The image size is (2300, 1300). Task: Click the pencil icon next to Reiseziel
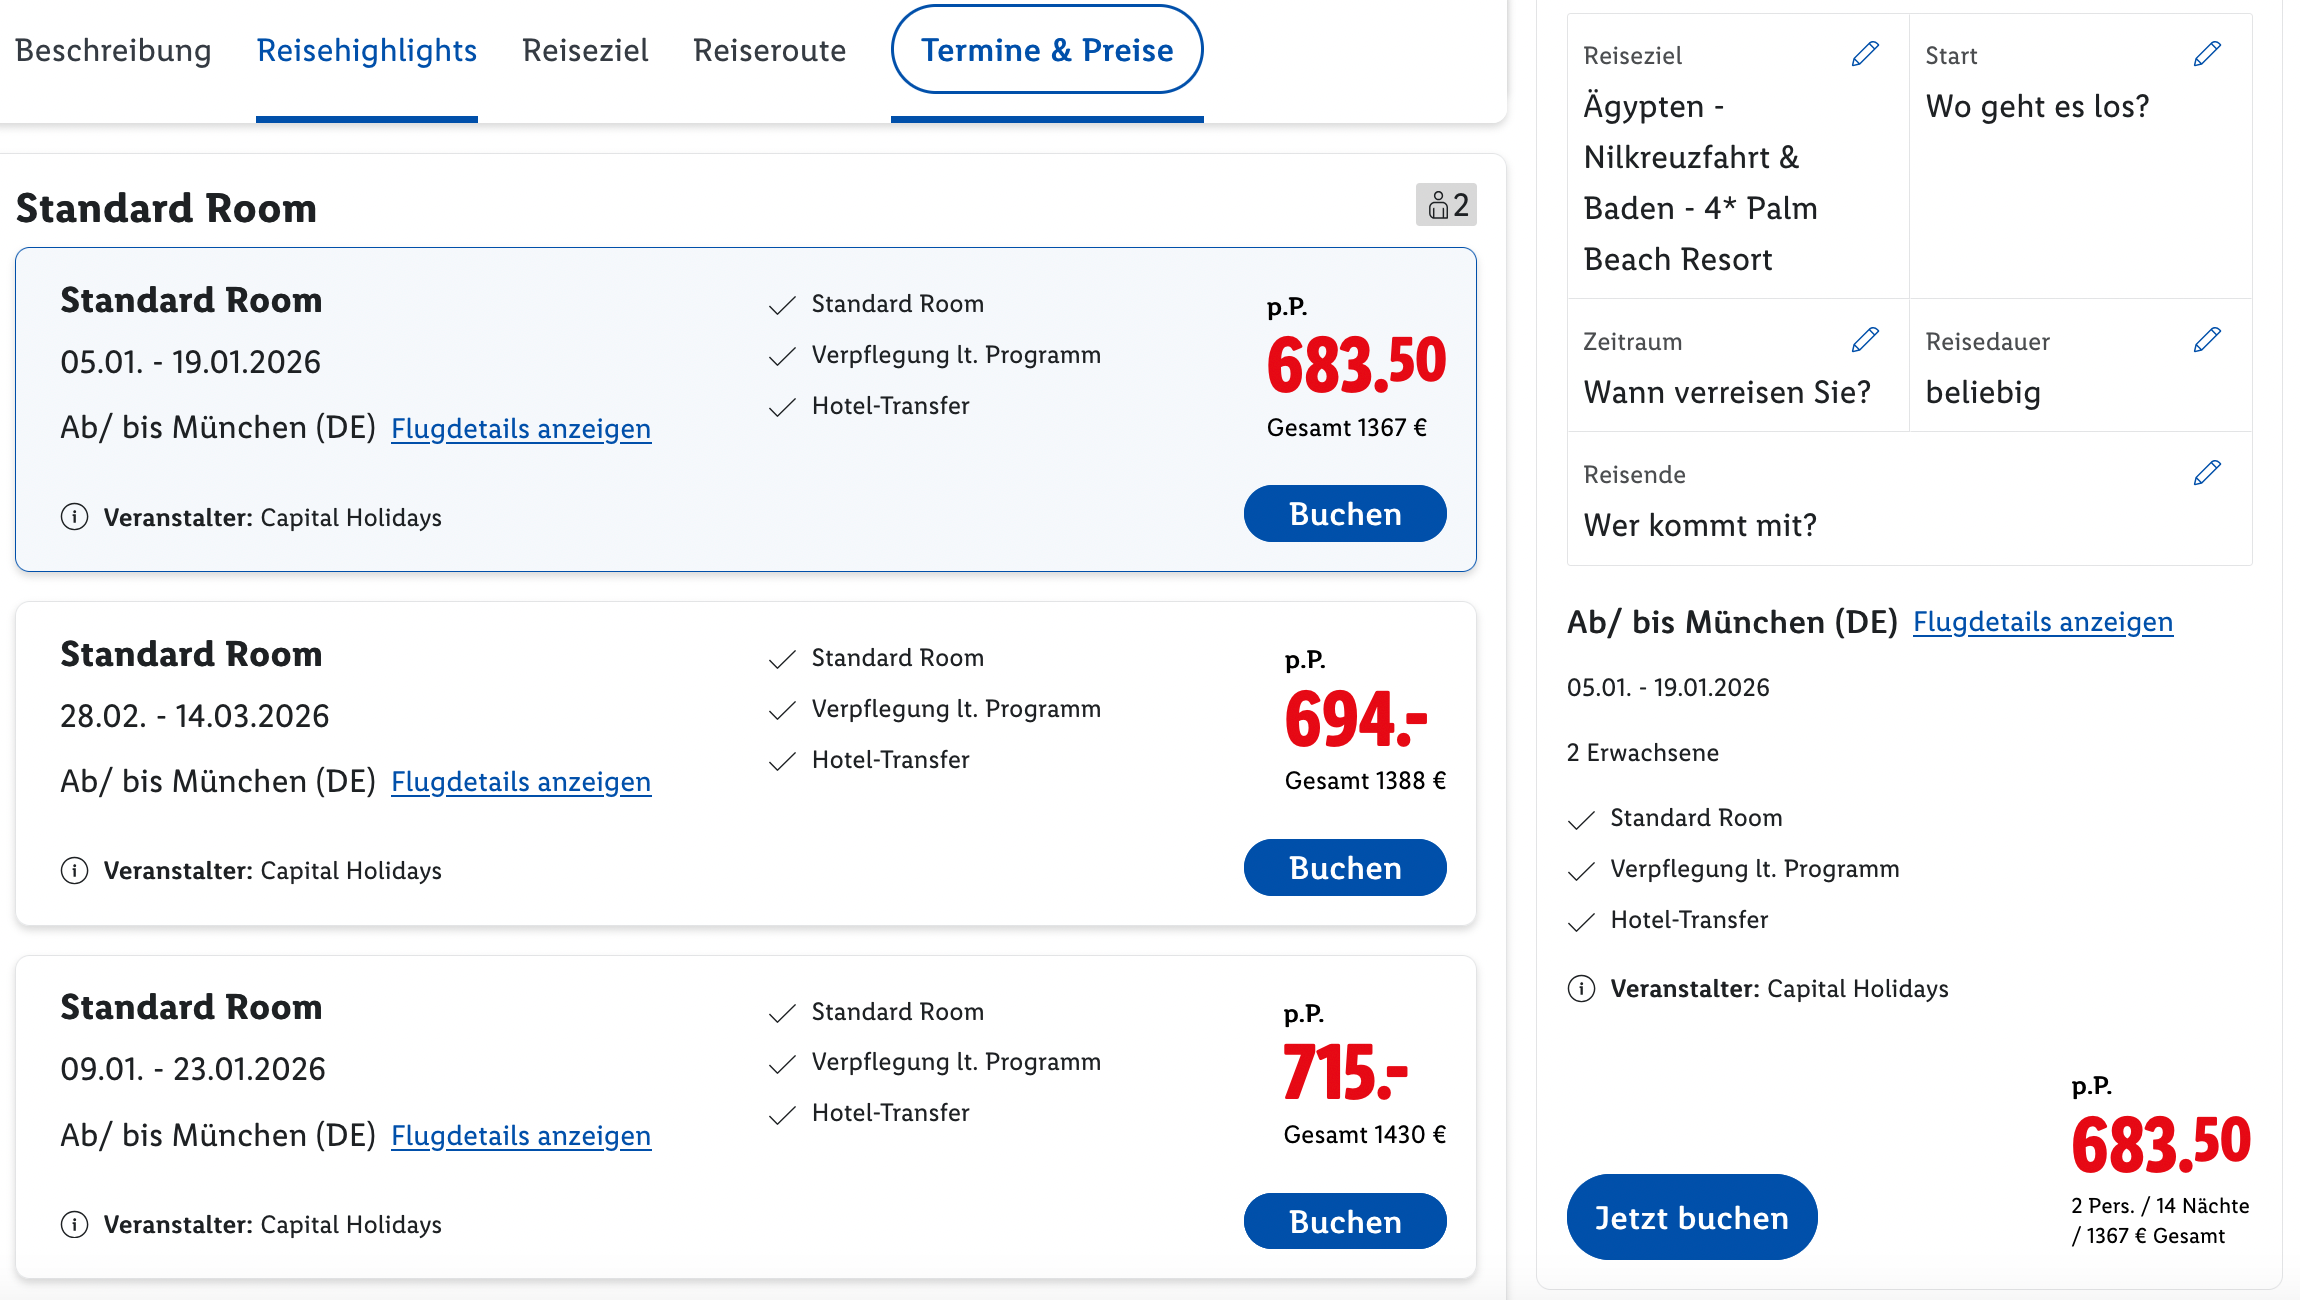point(1865,54)
